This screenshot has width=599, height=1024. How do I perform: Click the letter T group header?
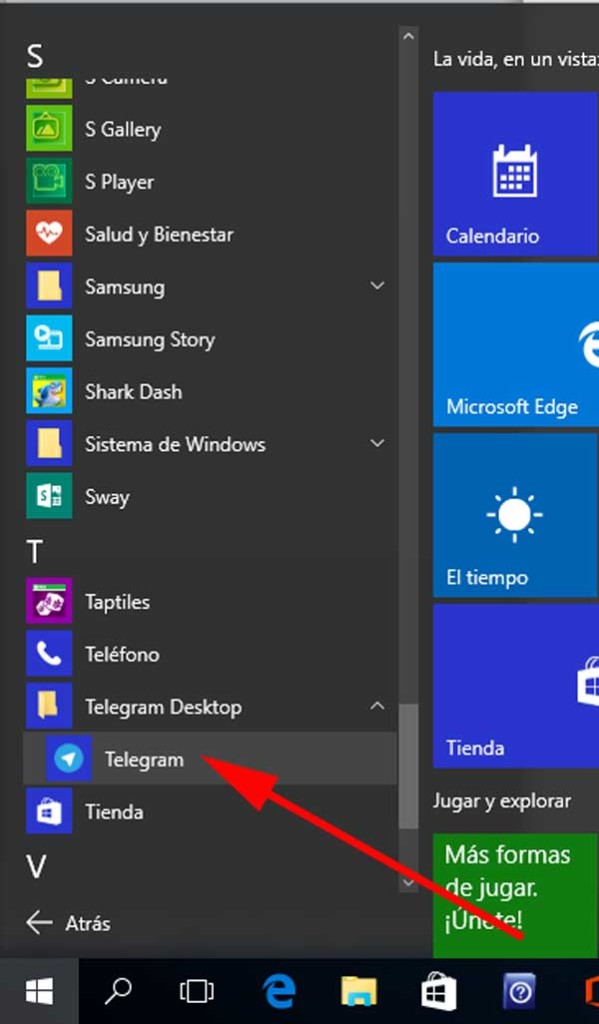point(34,552)
